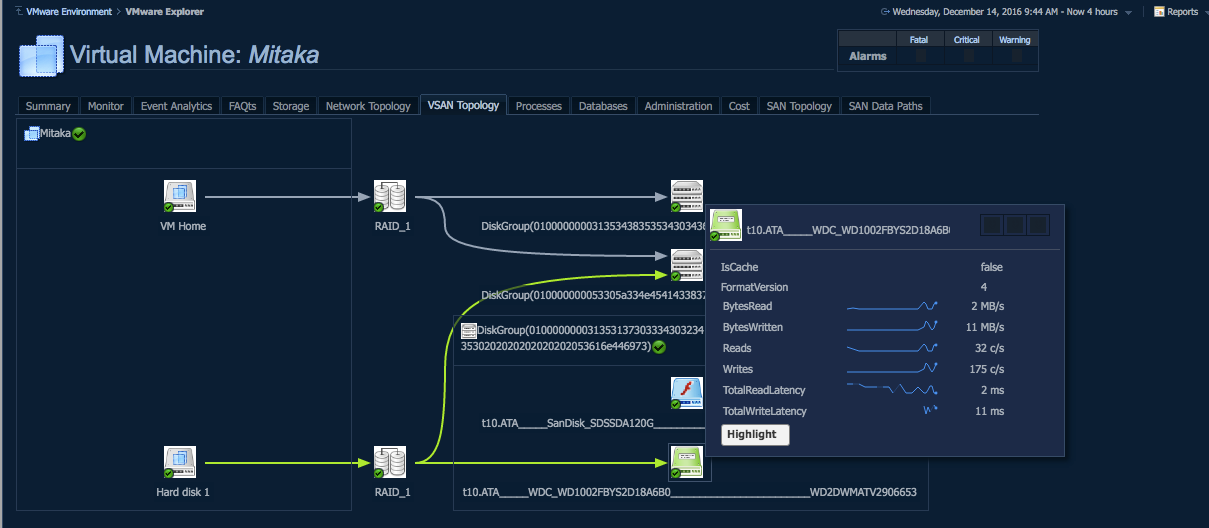
Task: Open the Event Analytics tab
Action: tap(176, 106)
